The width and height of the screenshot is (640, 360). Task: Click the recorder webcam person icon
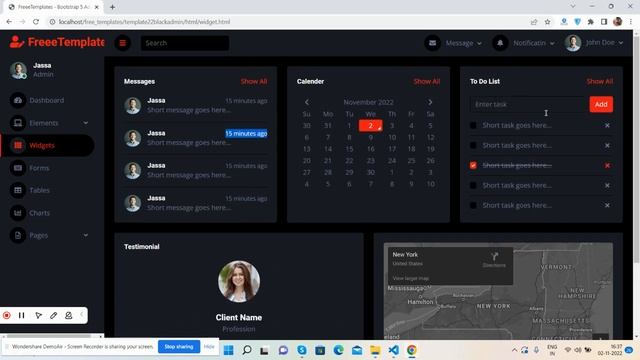pos(69,315)
